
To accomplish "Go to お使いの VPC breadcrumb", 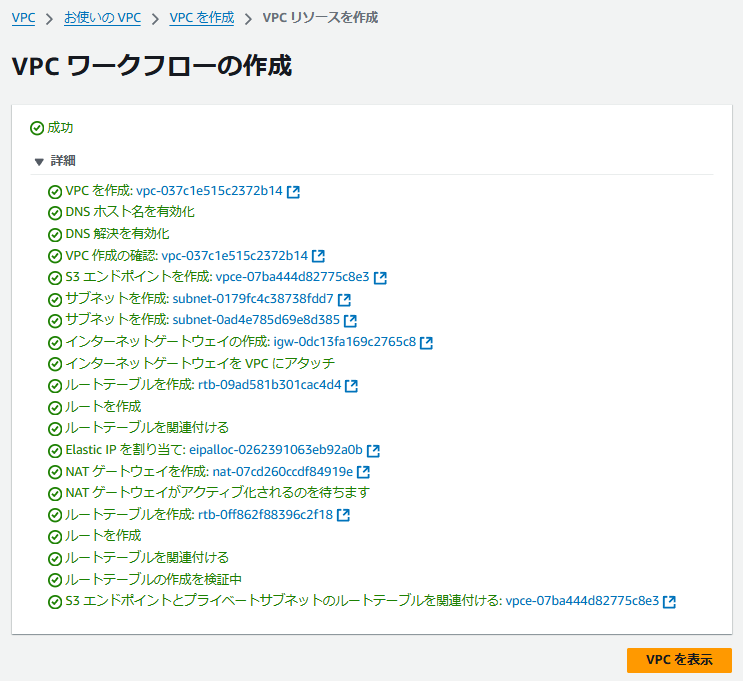I will pyautogui.click(x=102, y=18).
